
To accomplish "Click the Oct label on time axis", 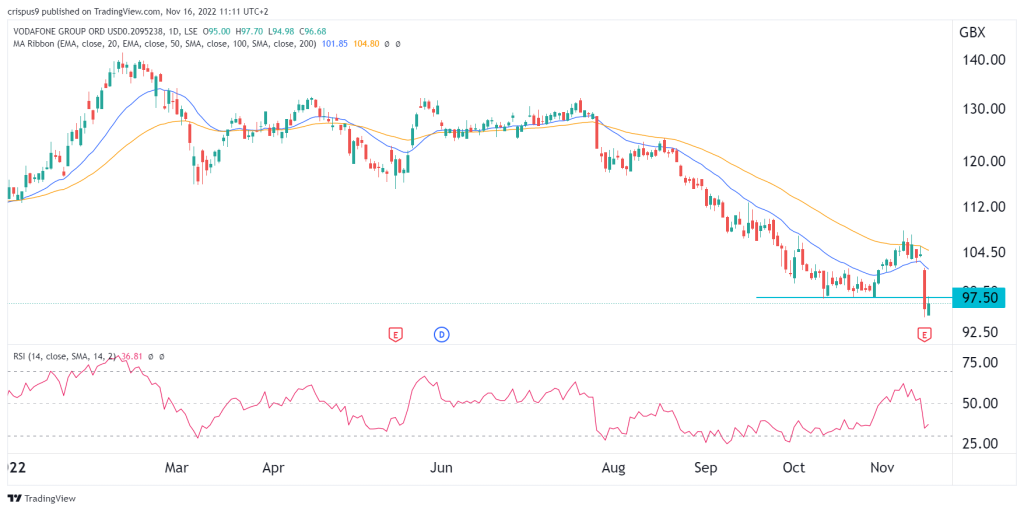I will (793, 468).
